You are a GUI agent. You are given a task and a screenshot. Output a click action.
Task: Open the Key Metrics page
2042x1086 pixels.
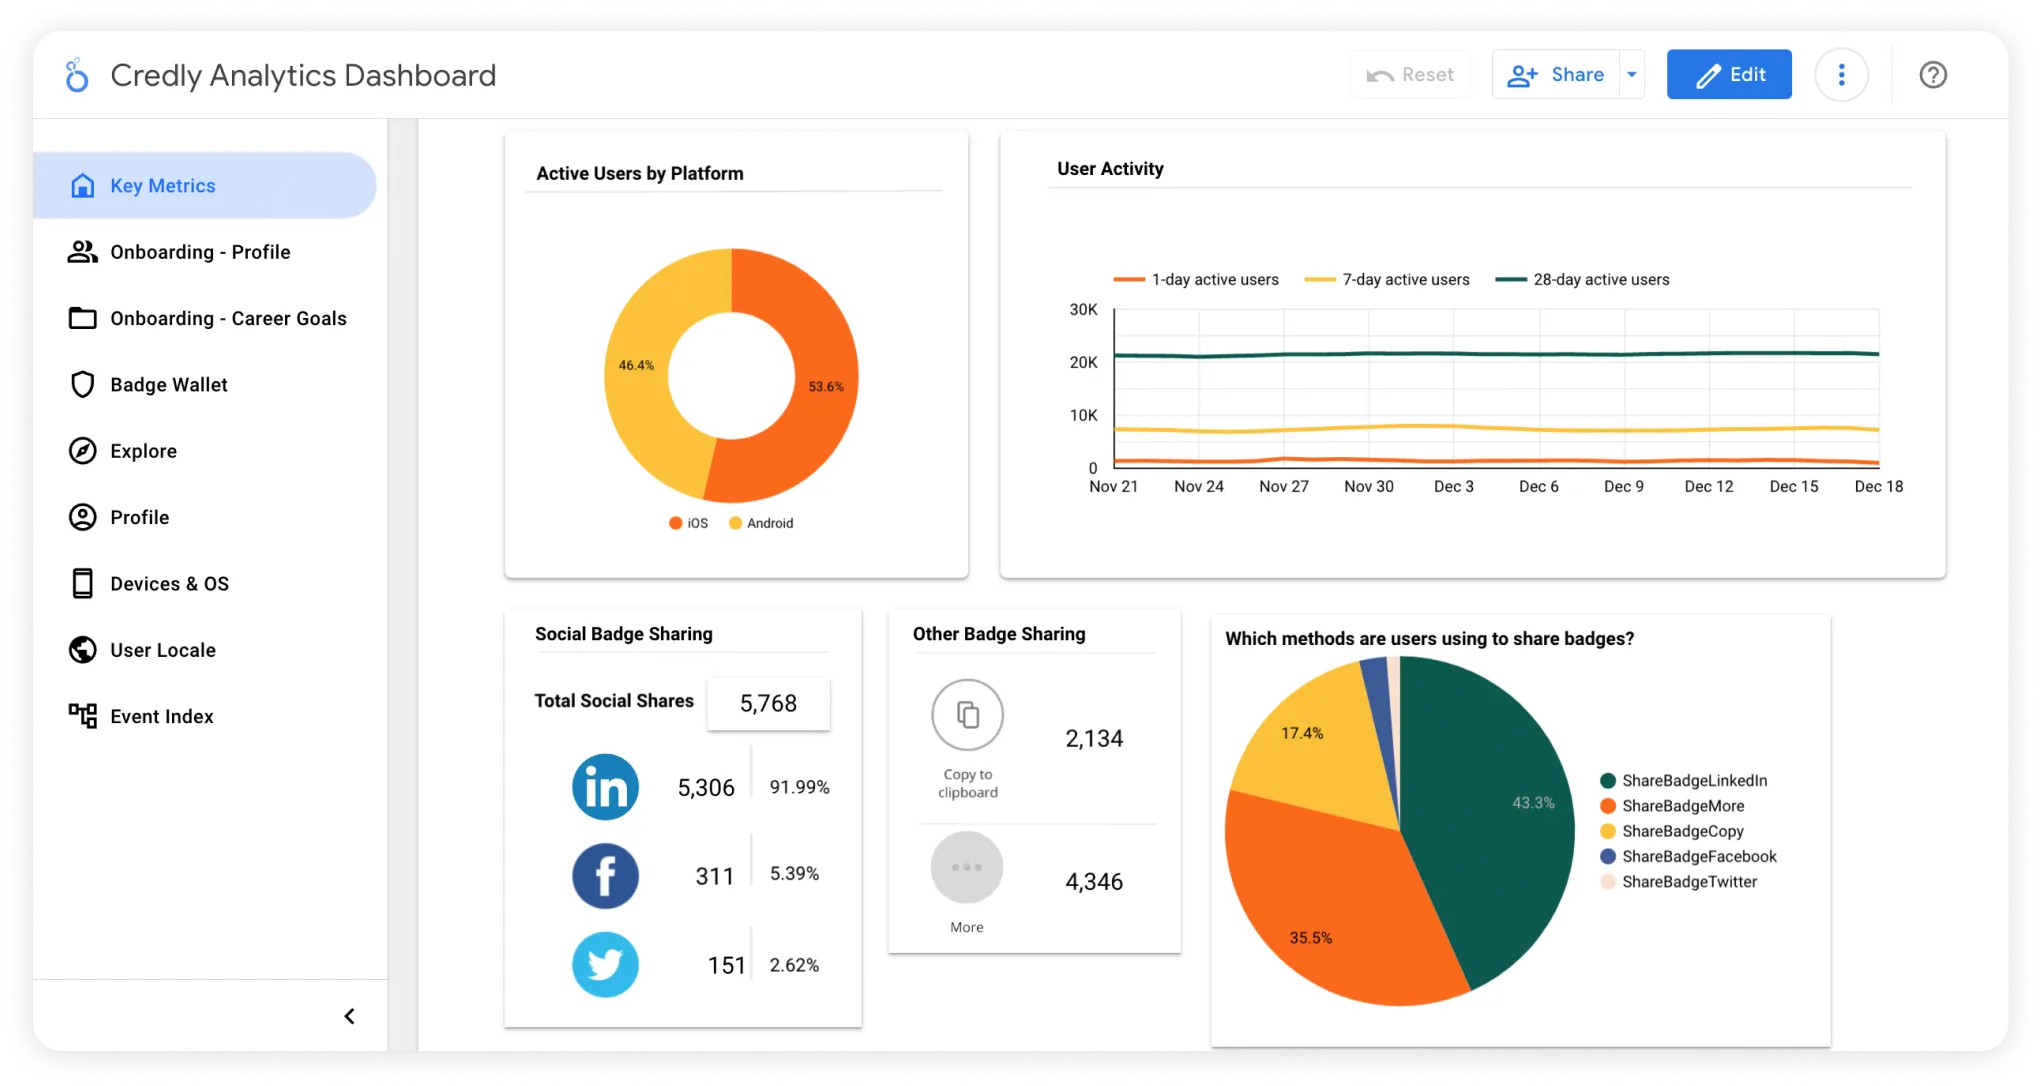[x=205, y=186]
